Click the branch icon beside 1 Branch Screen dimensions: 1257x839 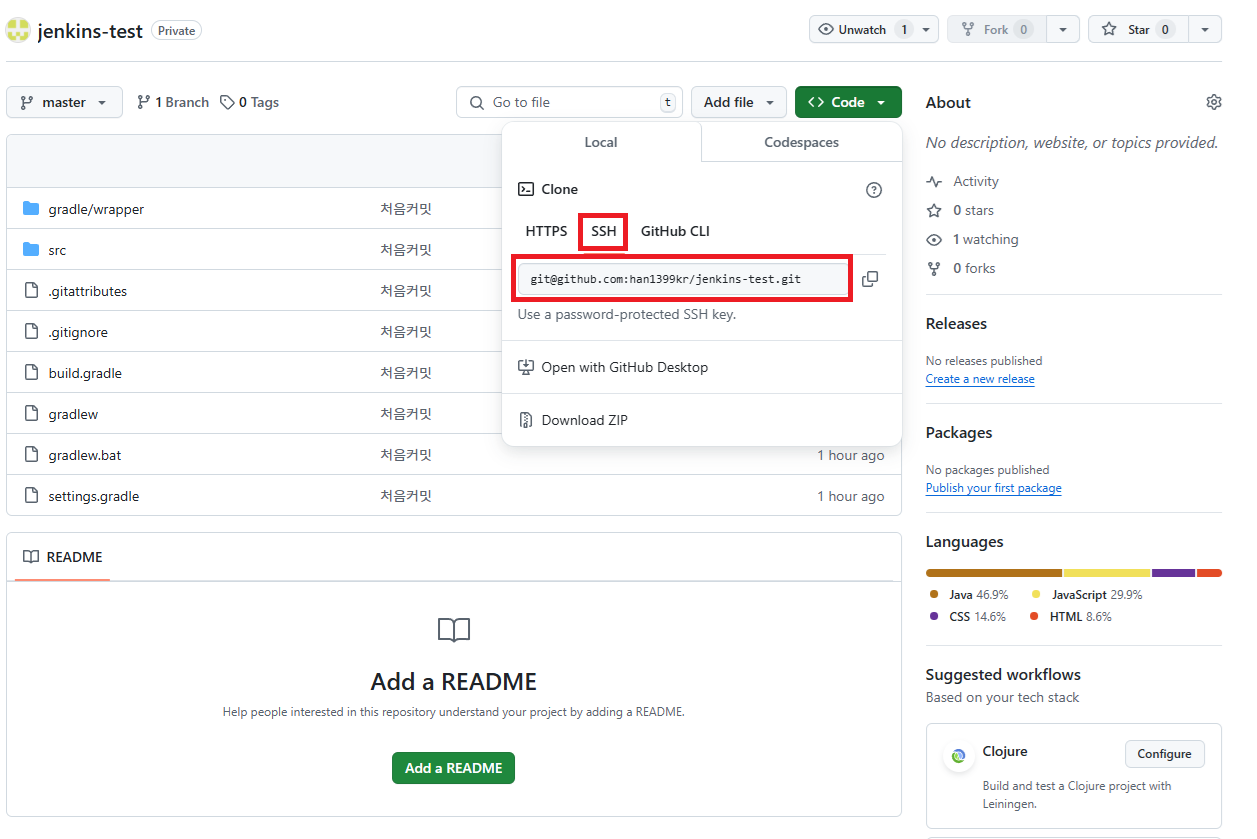(144, 102)
